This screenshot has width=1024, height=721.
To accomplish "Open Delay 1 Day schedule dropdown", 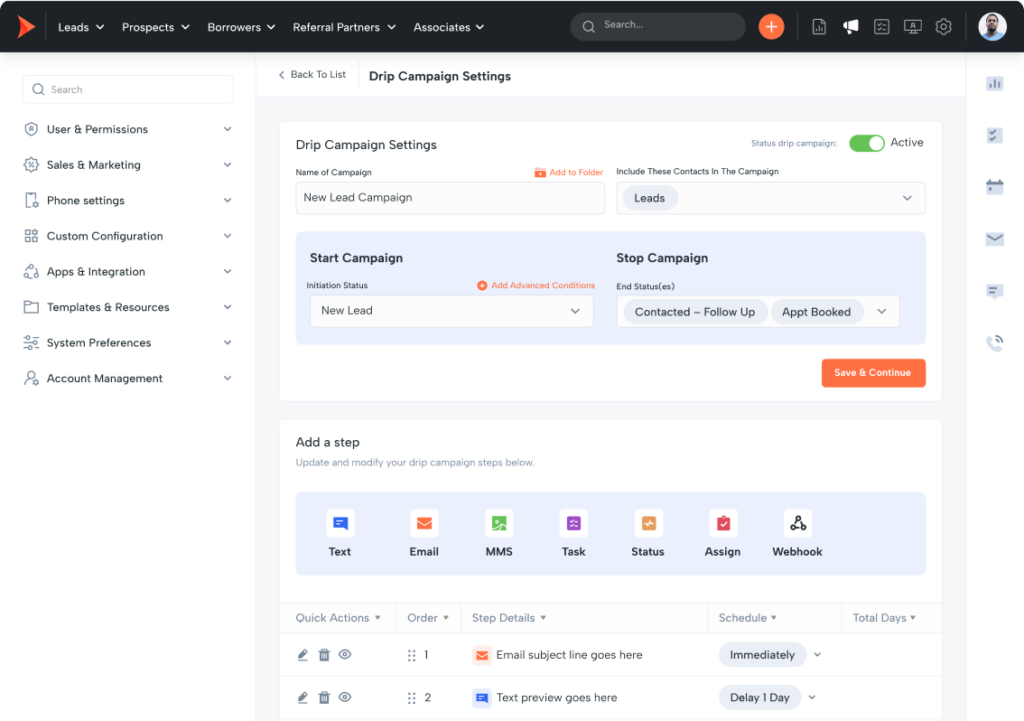I will point(812,697).
